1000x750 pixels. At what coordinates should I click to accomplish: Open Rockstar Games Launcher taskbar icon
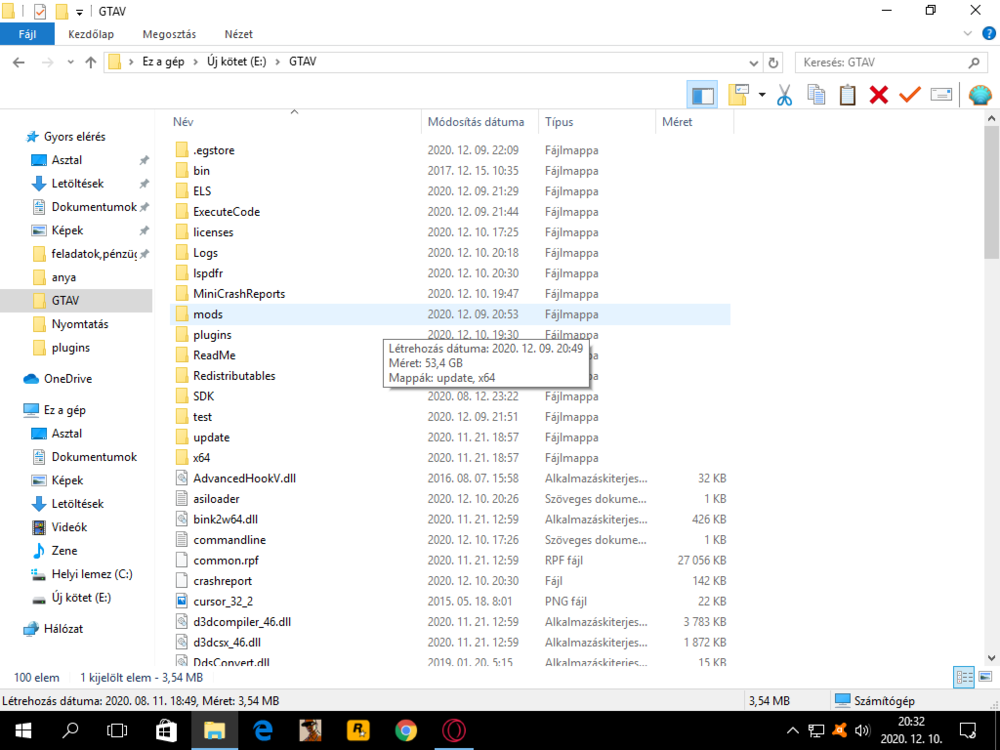coord(358,731)
